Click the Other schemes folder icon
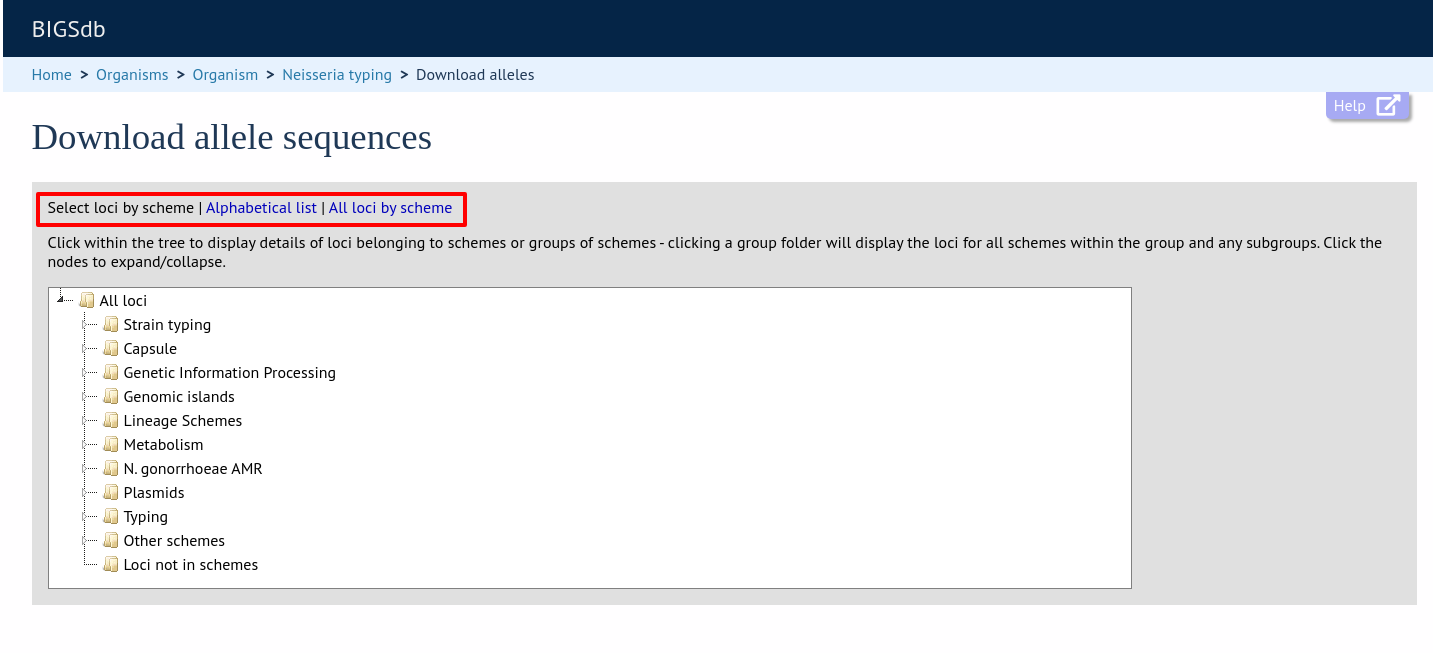1433x653 pixels. [x=111, y=540]
